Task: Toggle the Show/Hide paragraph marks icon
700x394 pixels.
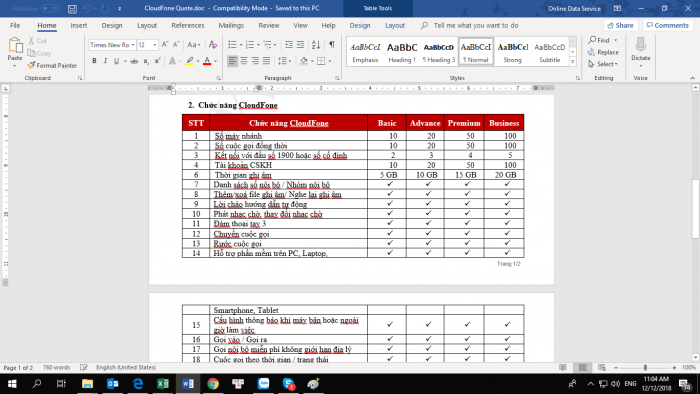Action: (332, 44)
